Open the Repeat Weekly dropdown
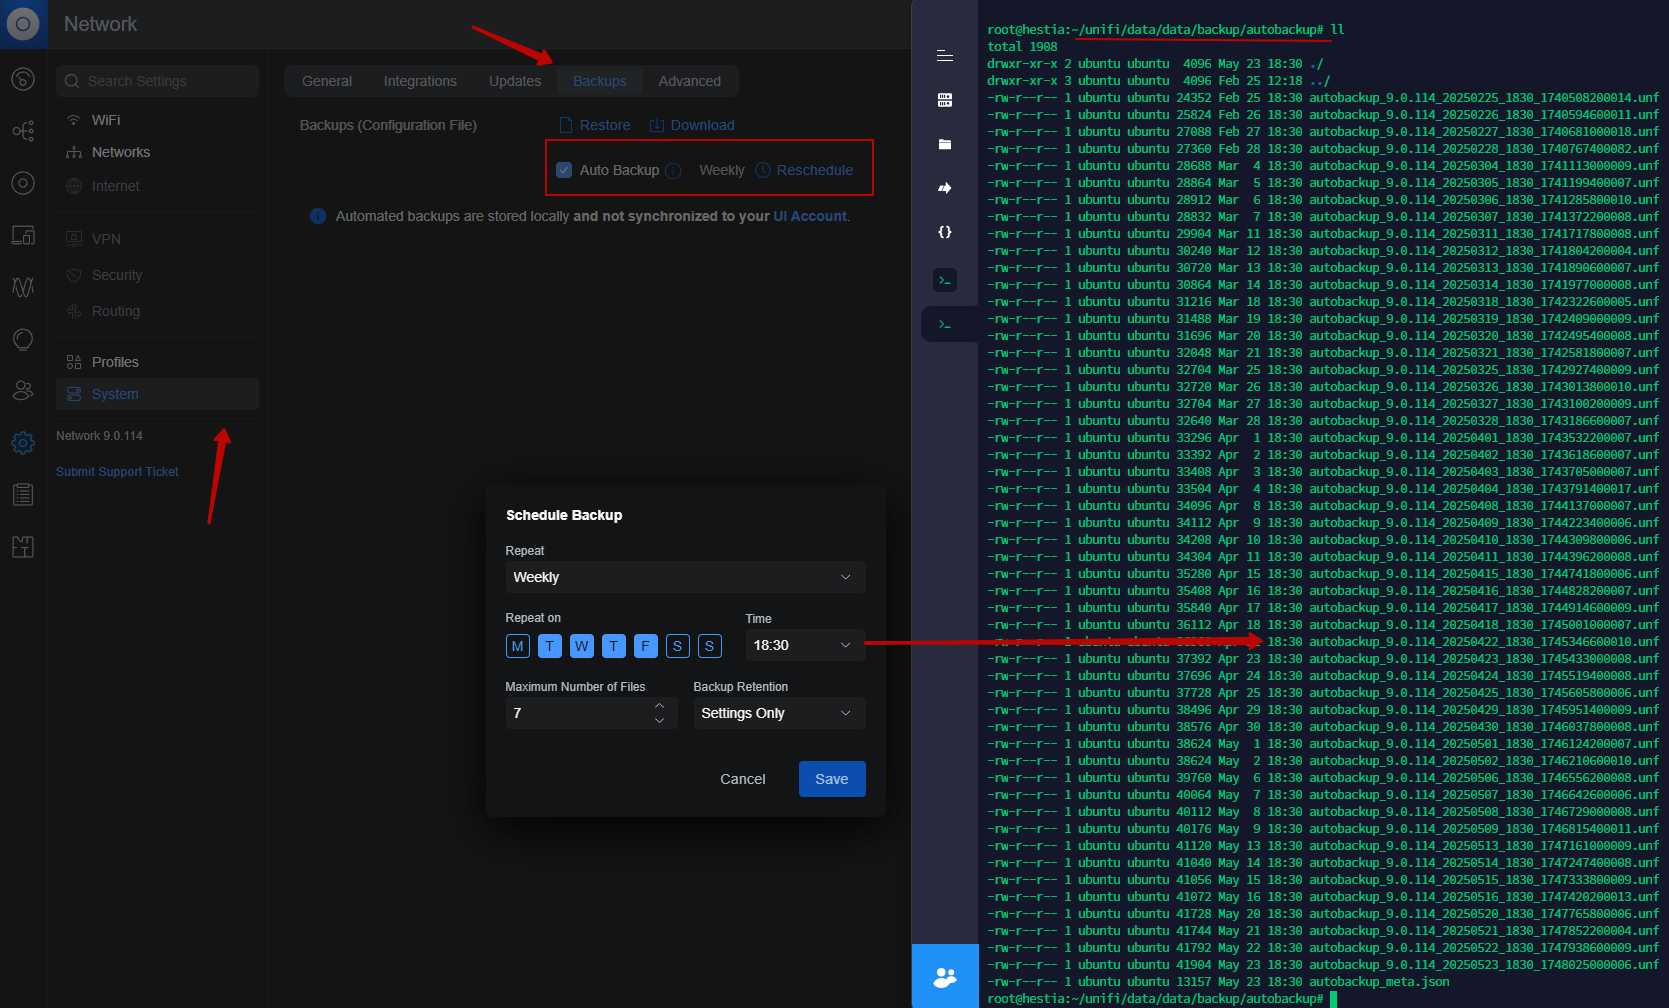This screenshot has height=1008, width=1669. (x=685, y=577)
